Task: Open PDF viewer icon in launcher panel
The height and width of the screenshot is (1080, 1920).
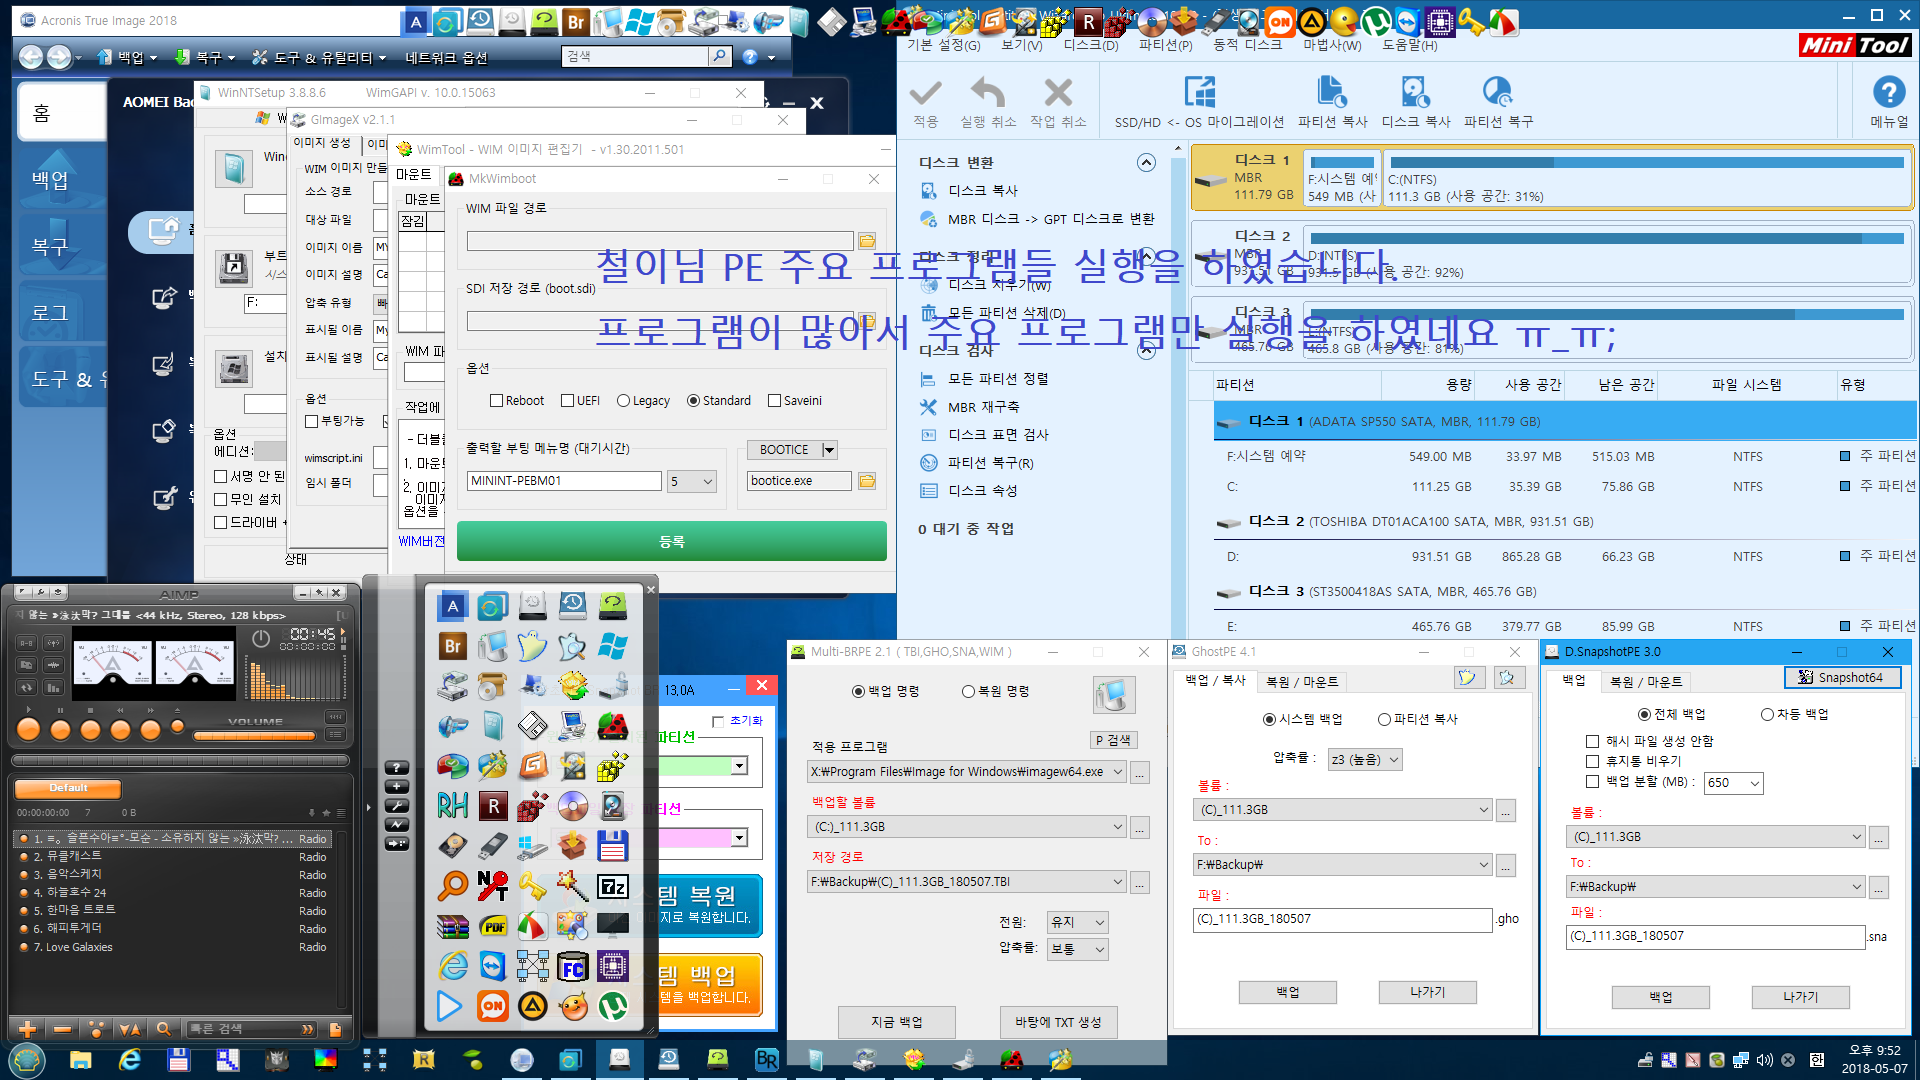Action: coord(492,926)
